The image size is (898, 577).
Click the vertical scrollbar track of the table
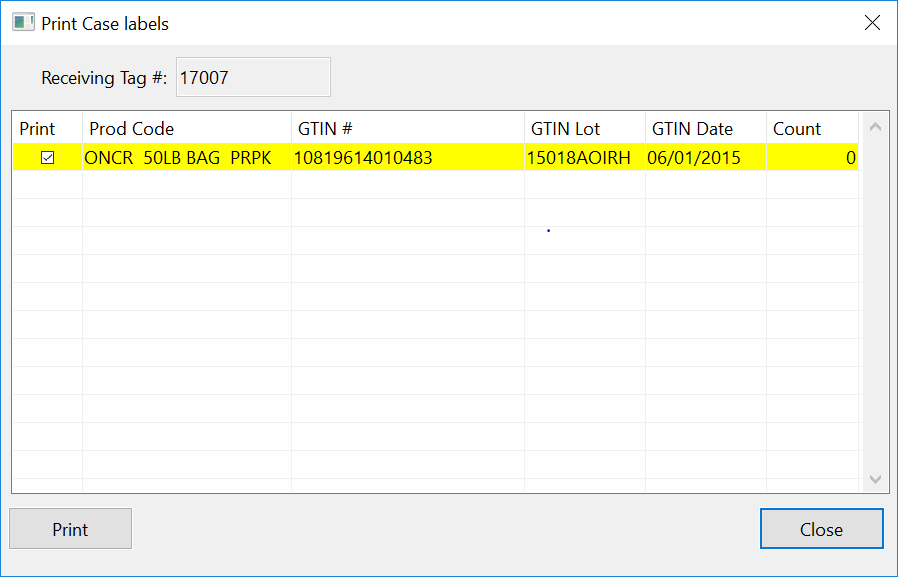point(875,300)
